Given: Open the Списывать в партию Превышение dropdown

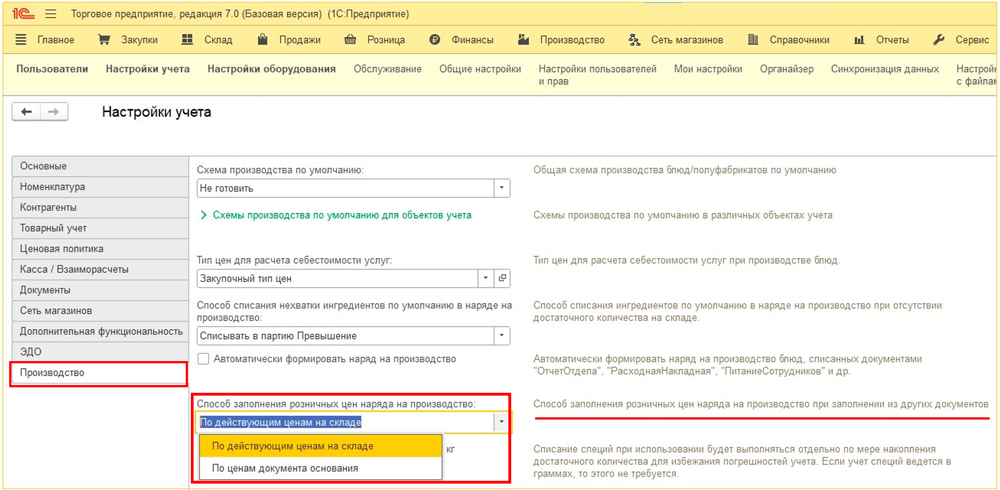Looking at the screenshot, I should [x=502, y=336].
